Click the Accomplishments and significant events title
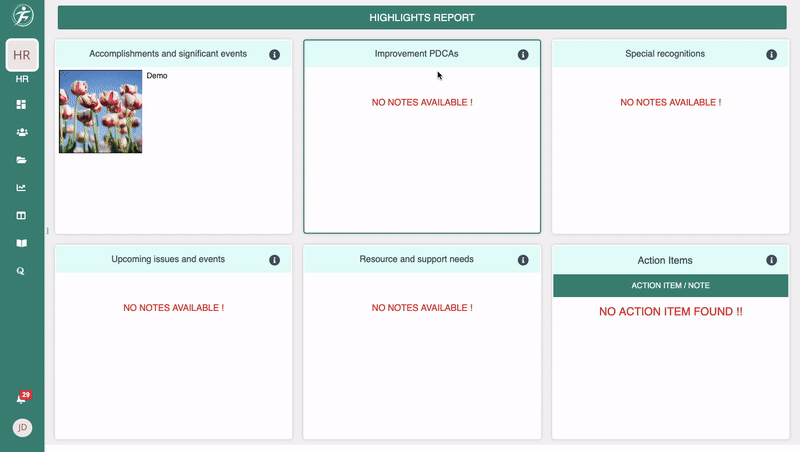The width and height of the screenshot is (800, 452). click(168, 54)
